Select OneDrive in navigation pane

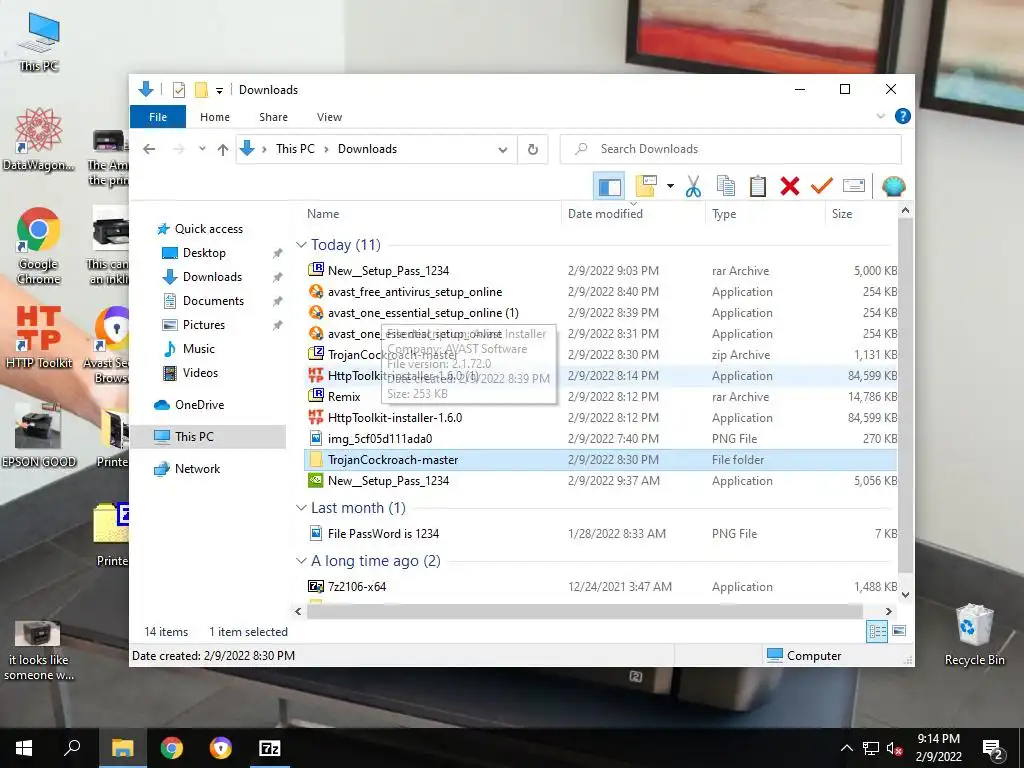tap(199, 405)
